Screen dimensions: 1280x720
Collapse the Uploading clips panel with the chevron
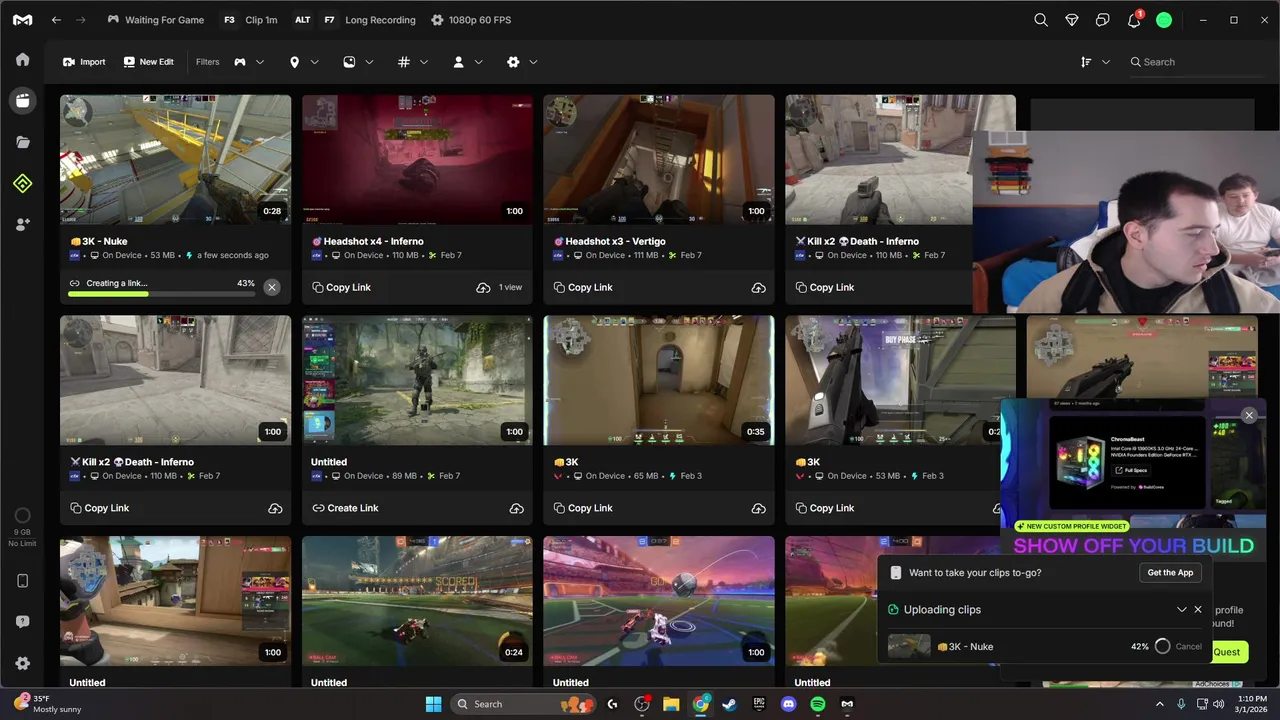(x=1182, y=609)
